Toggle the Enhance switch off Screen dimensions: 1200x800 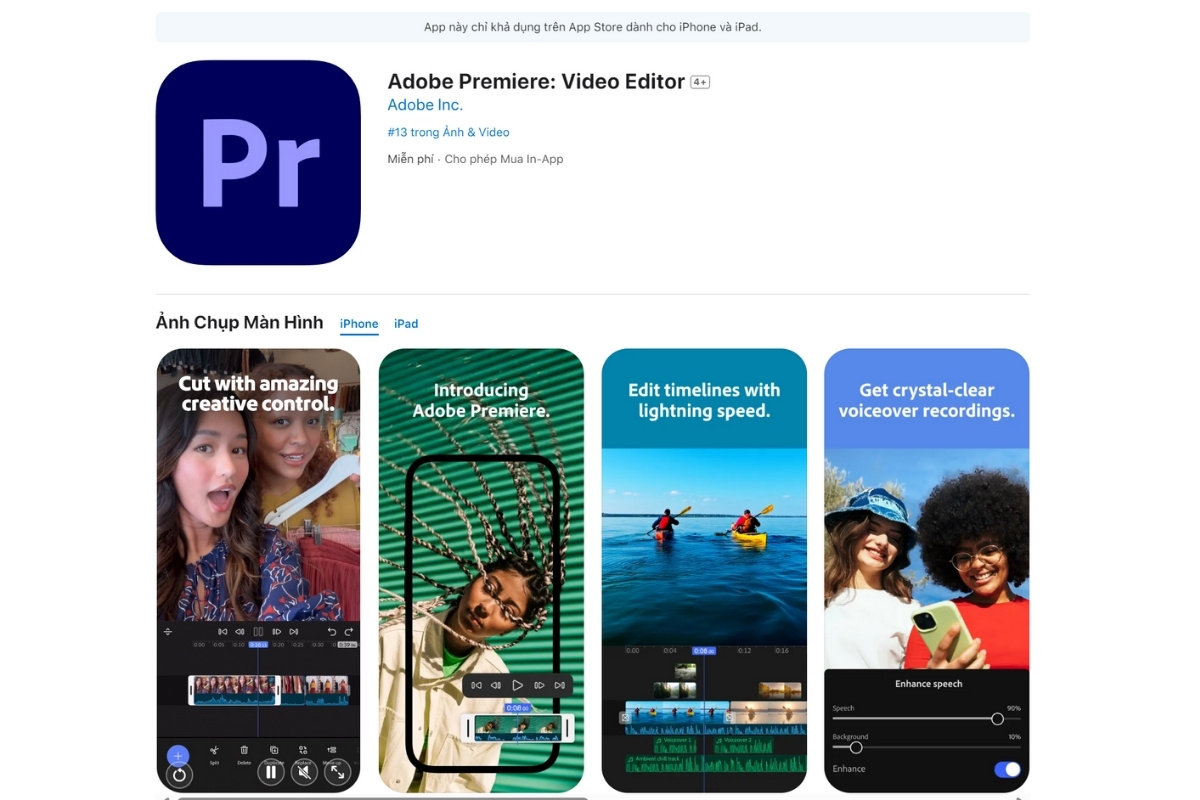(1007, 769)
